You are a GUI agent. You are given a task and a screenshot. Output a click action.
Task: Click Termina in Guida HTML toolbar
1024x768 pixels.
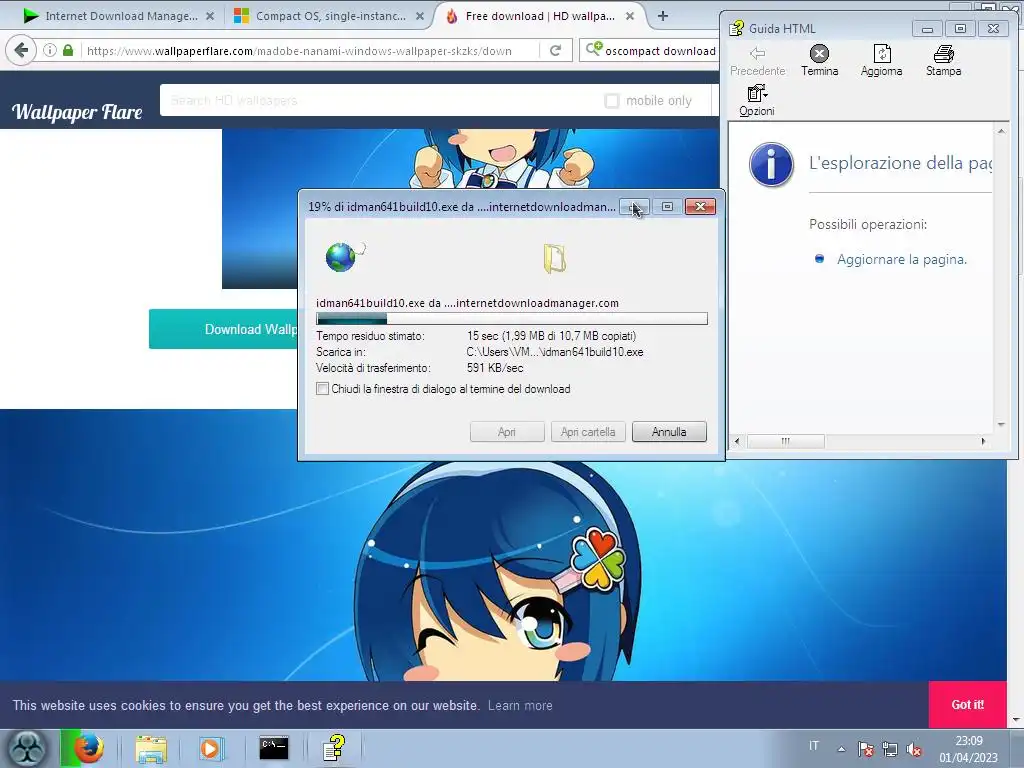point(819,61)
